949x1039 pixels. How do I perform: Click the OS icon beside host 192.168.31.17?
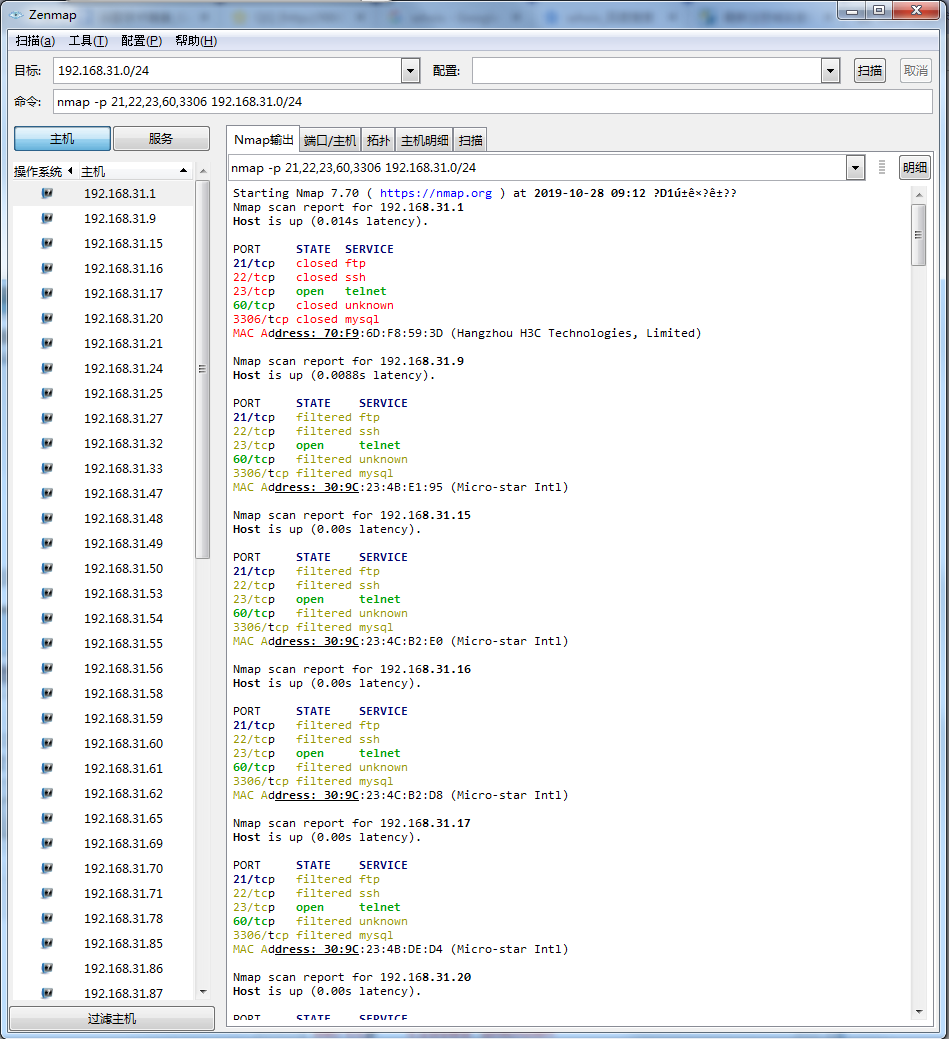coord(47,294)
